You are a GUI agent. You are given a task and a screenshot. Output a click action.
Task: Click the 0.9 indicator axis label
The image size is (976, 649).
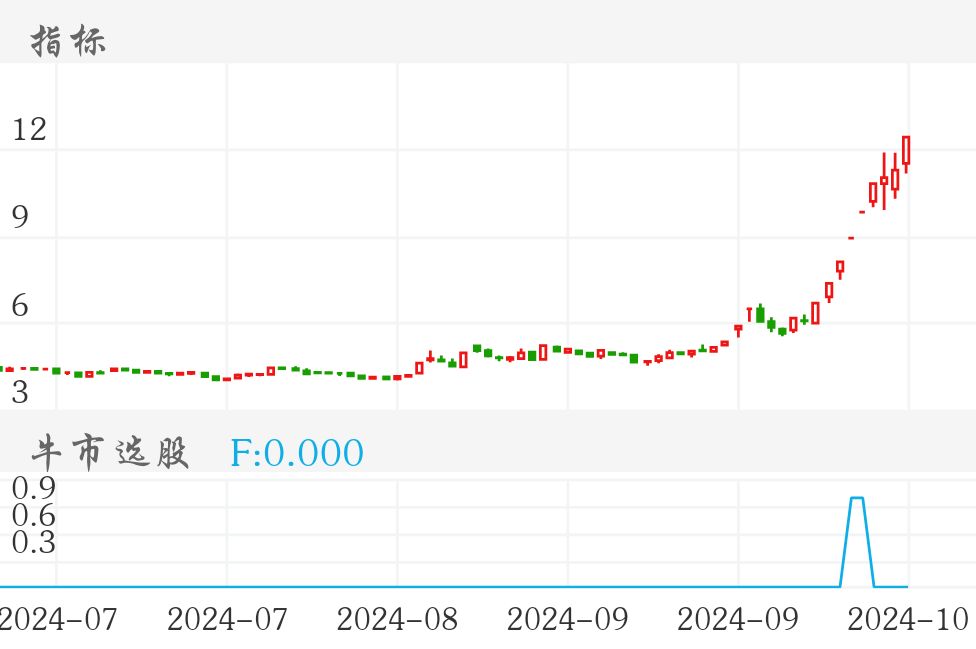[33, 488]
